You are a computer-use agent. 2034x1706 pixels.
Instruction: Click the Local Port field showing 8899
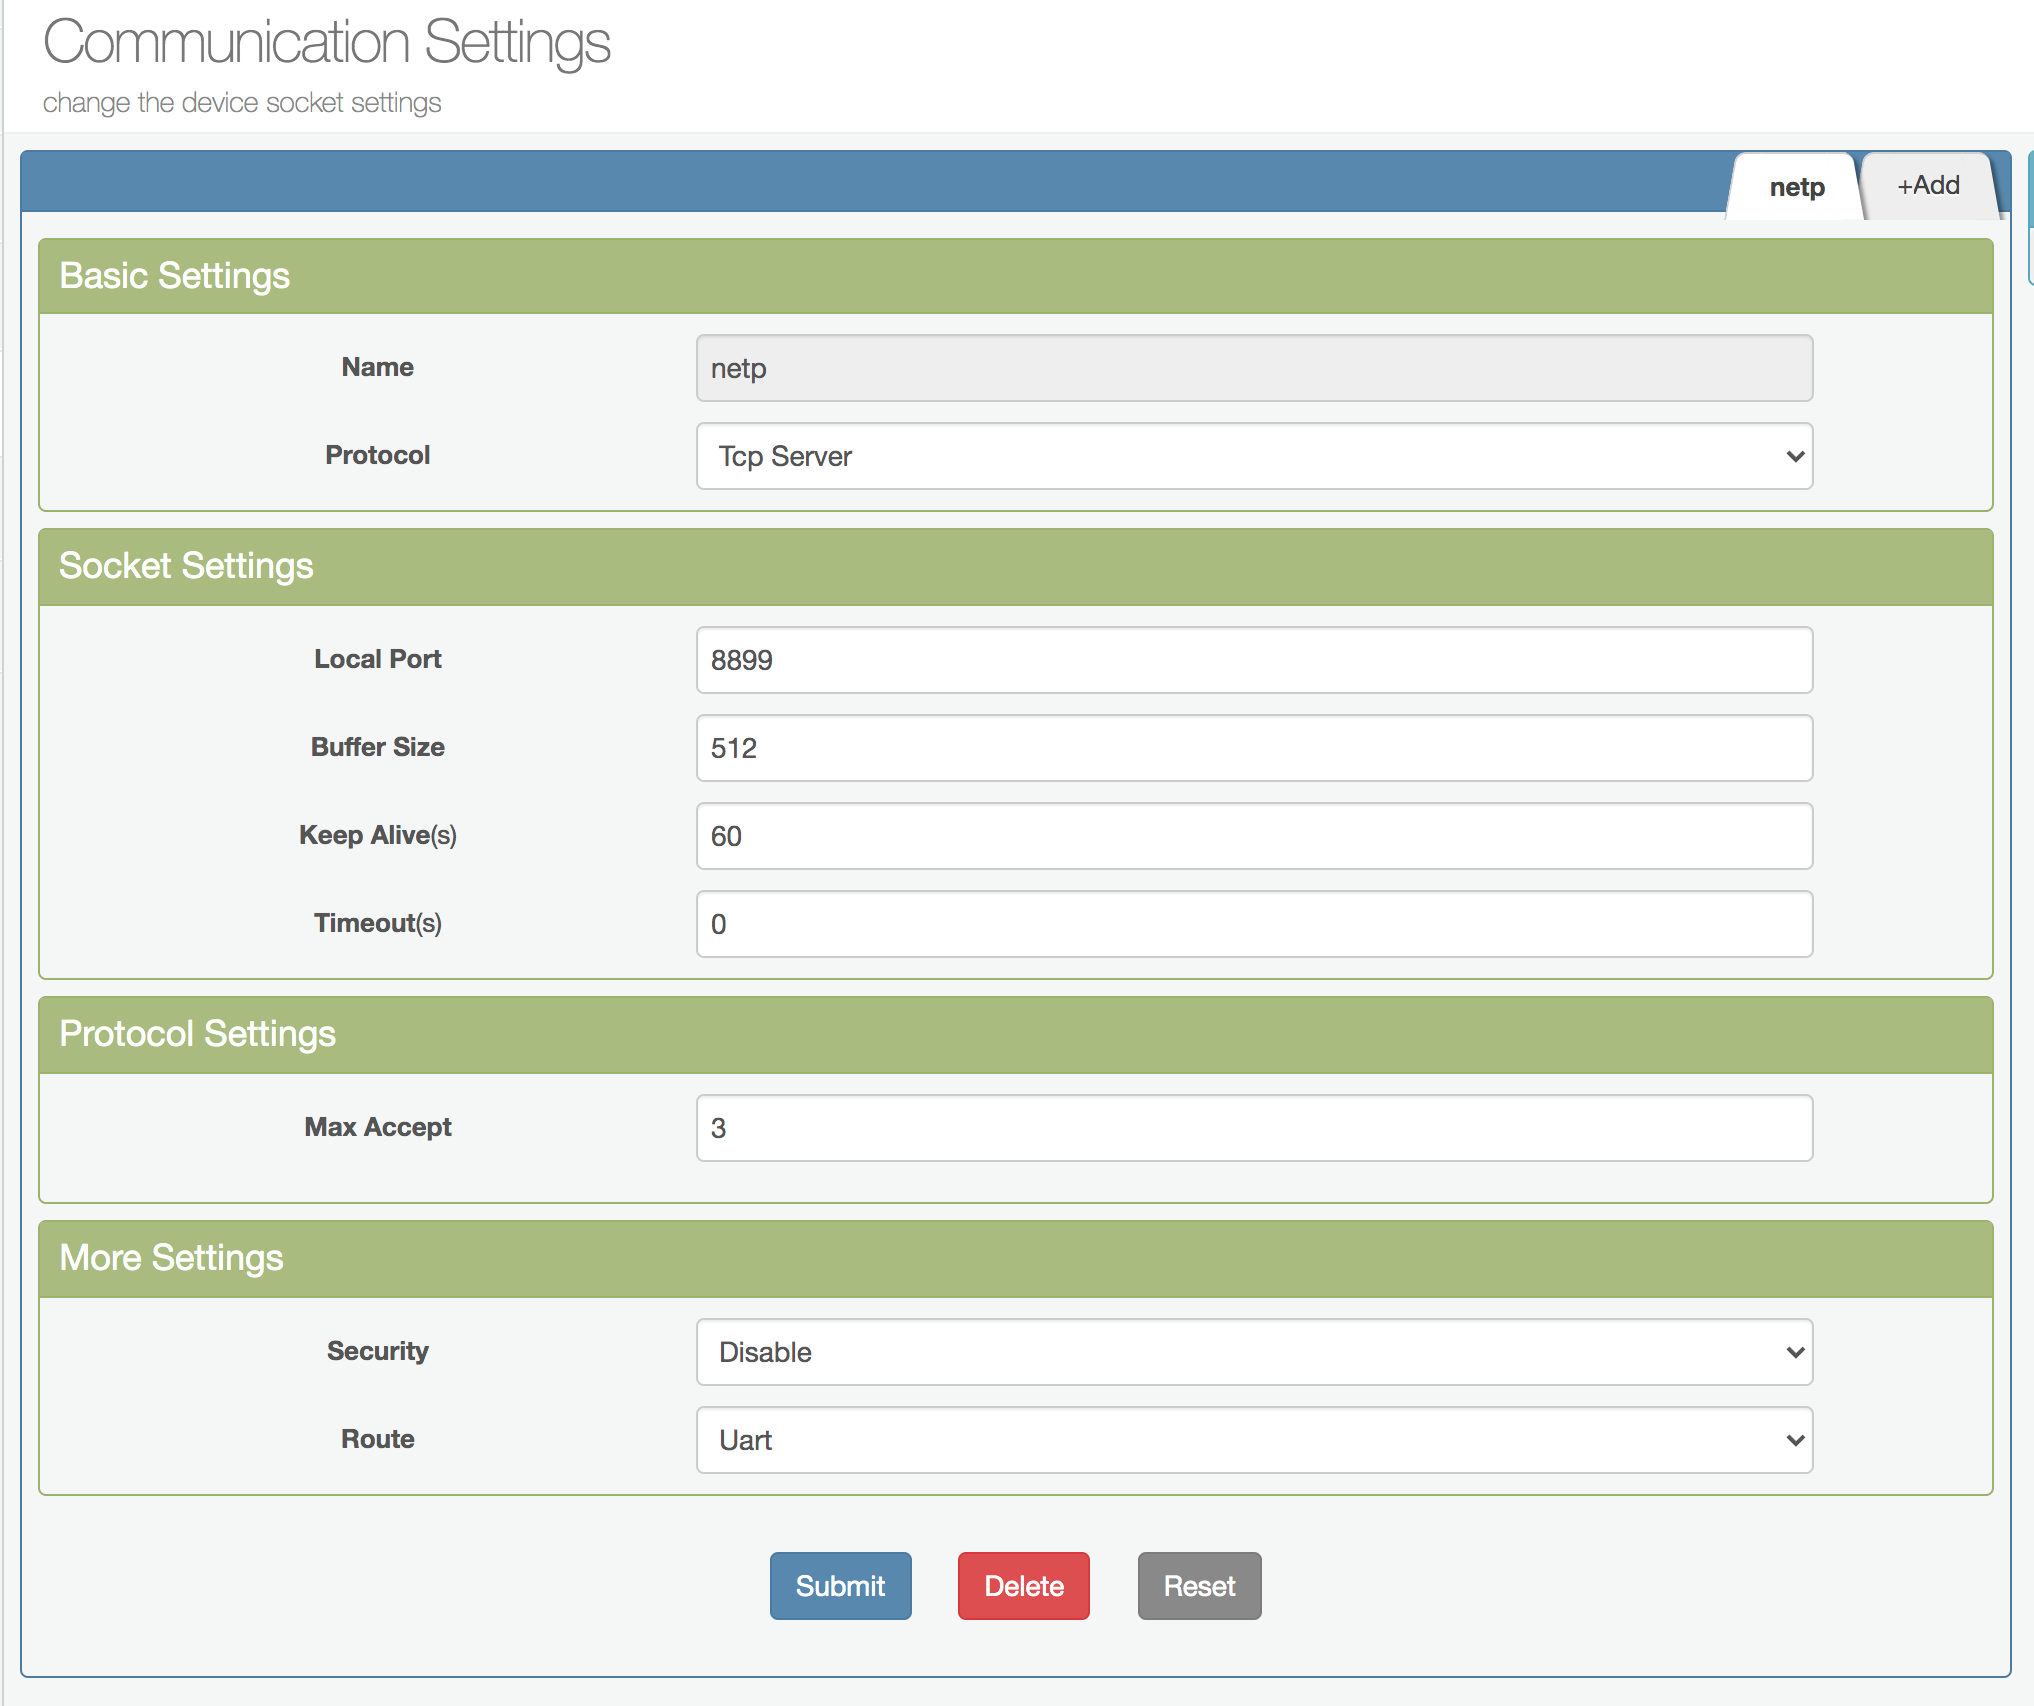[1254, 660]
